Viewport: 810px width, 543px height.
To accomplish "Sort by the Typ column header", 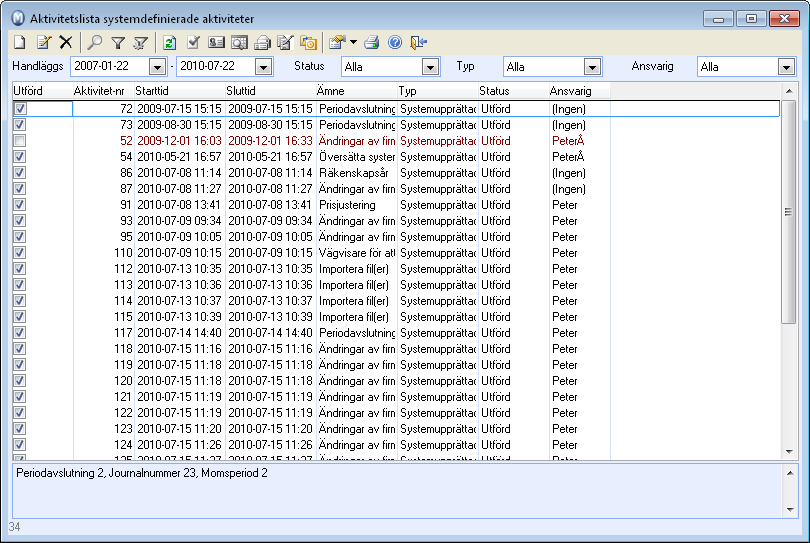I will point(438,91).
